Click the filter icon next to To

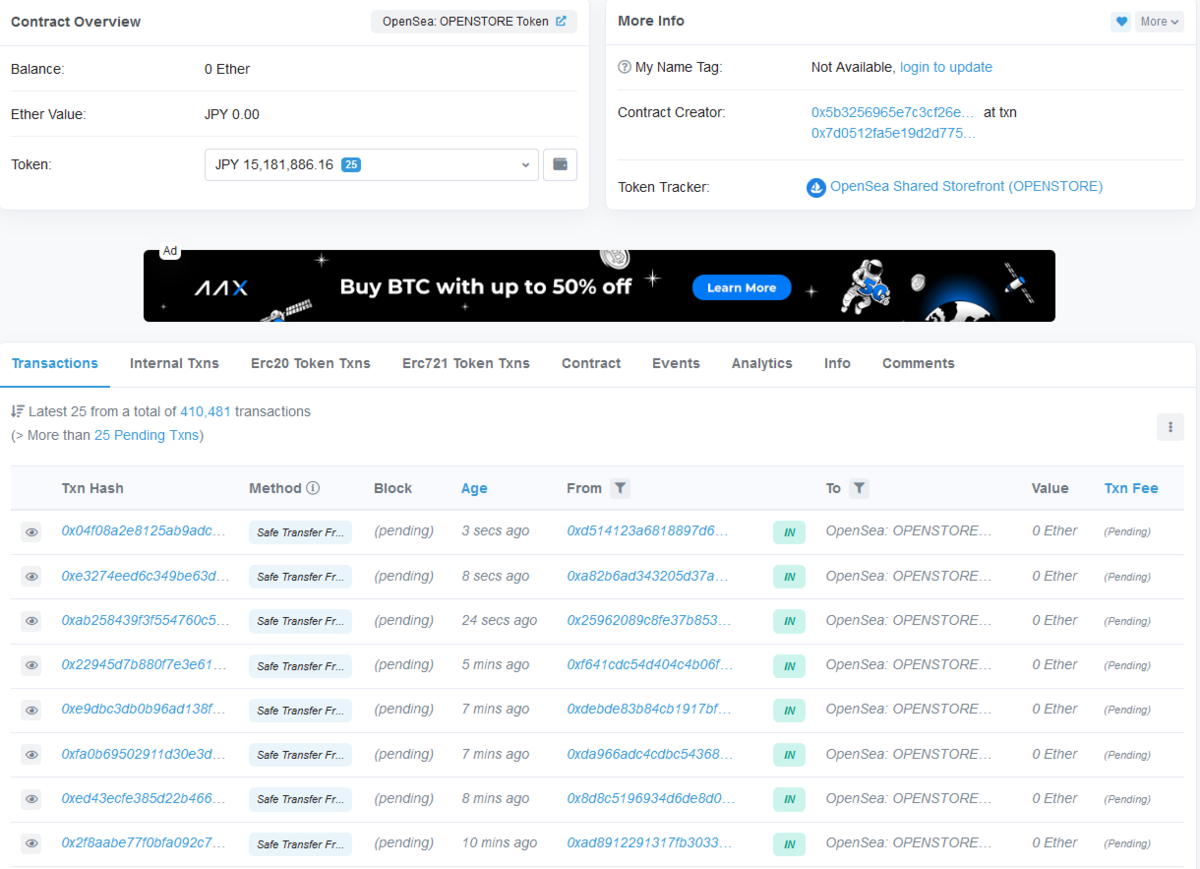(x=859, y=488)
